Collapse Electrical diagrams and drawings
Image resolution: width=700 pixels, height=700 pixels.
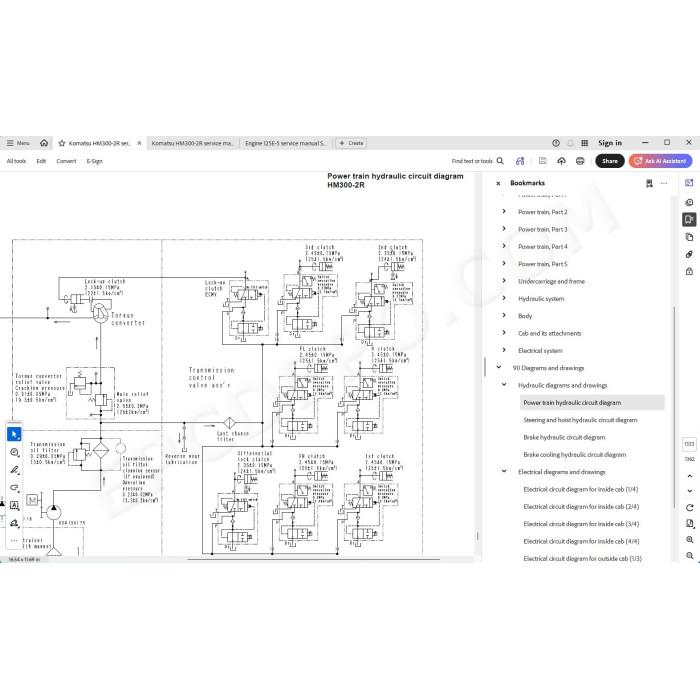pos(504,471)
